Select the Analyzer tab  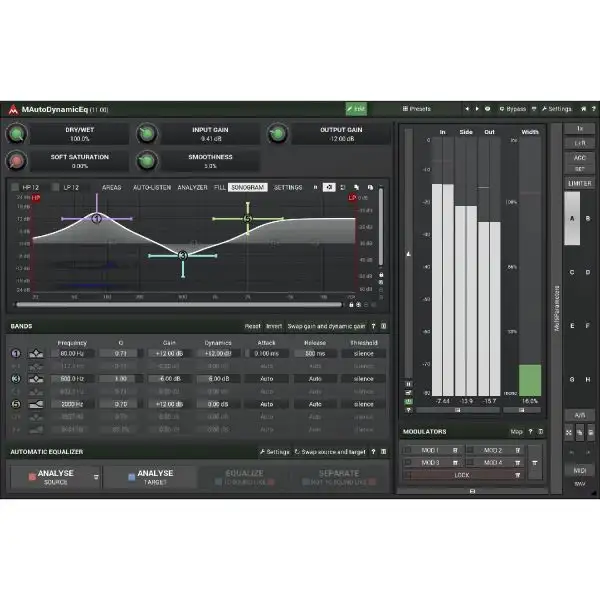coord(193,187)
